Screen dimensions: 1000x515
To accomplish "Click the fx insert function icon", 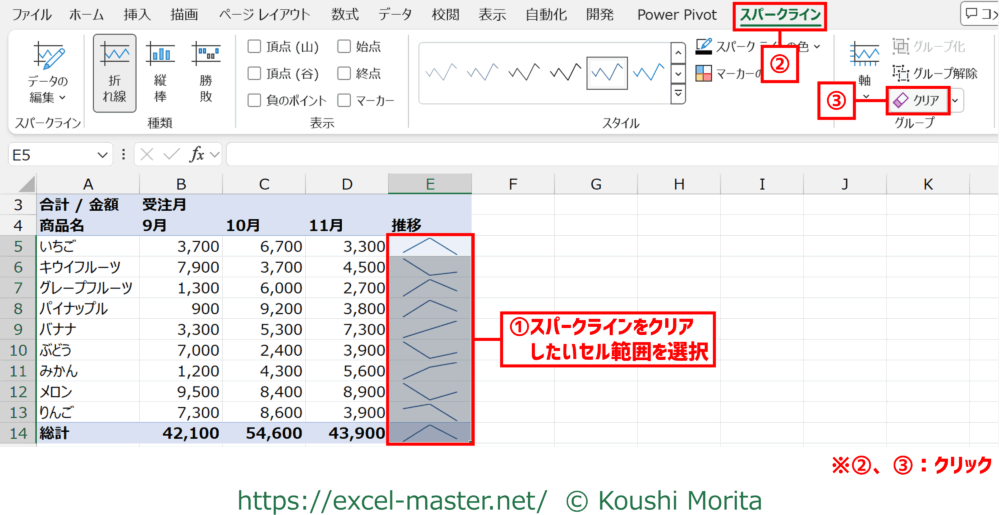I will (198, 154).
